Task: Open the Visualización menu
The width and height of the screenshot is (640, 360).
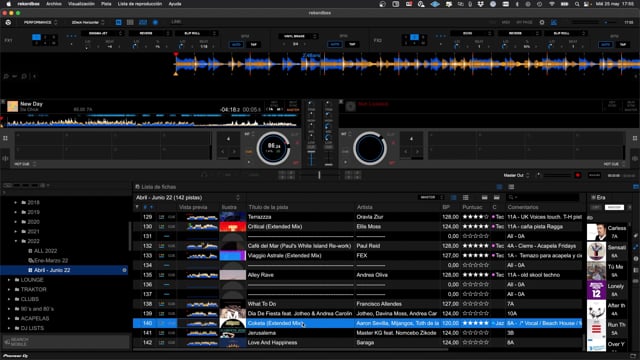Action: click(81, 4)
